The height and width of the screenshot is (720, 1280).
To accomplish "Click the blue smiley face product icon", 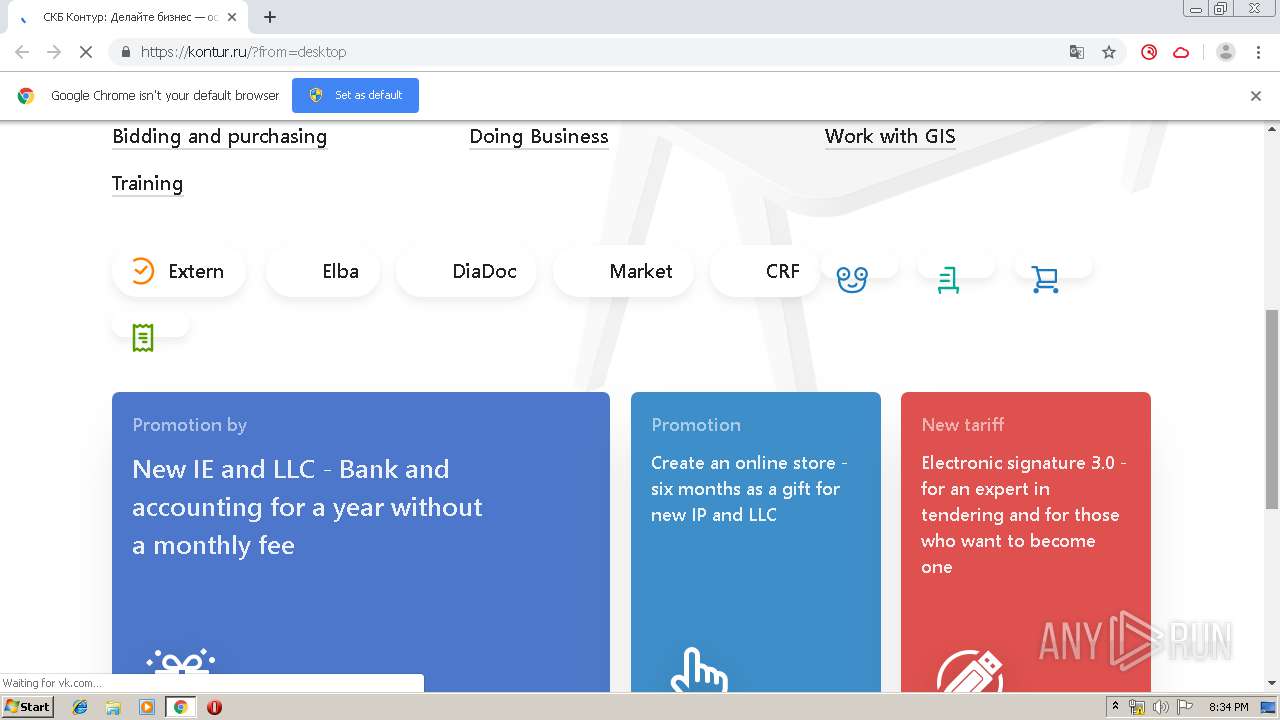I will point(852,280).
